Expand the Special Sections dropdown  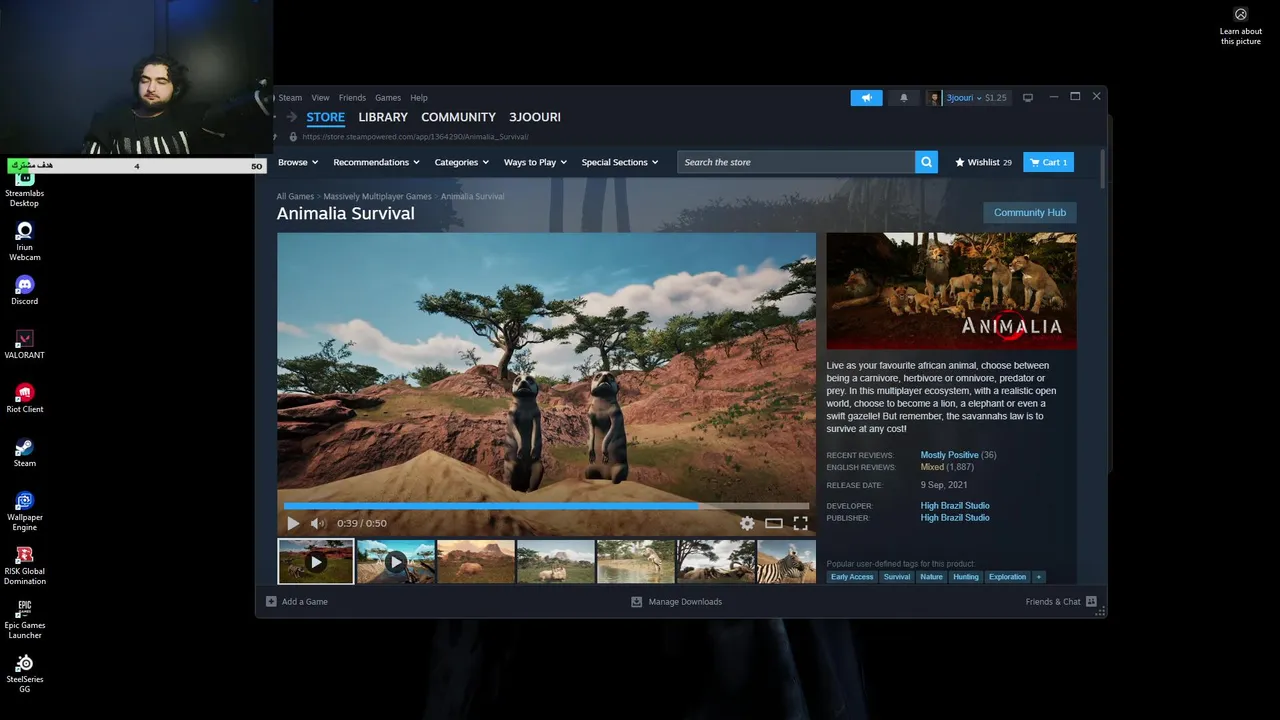tap(620, 162)
